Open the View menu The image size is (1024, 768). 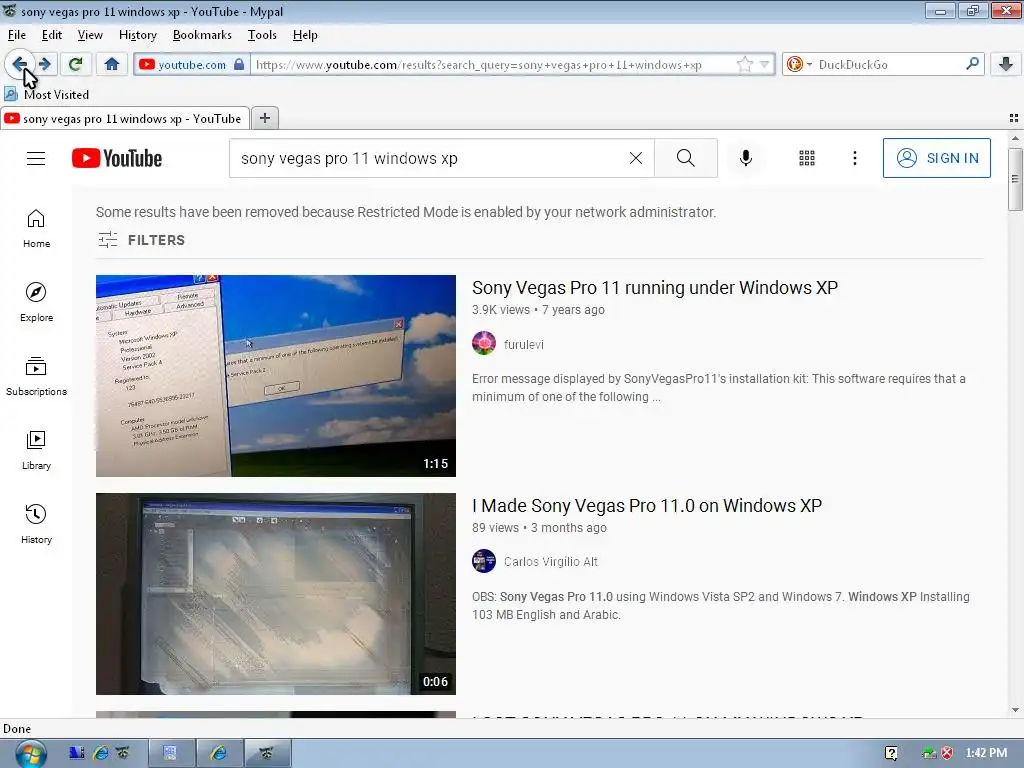[90, 35]
